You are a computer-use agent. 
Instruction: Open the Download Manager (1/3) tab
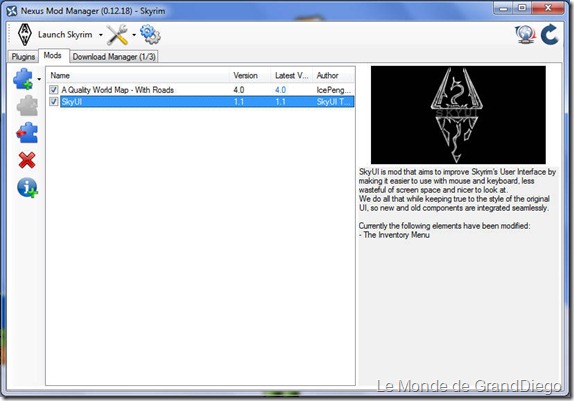114,56
